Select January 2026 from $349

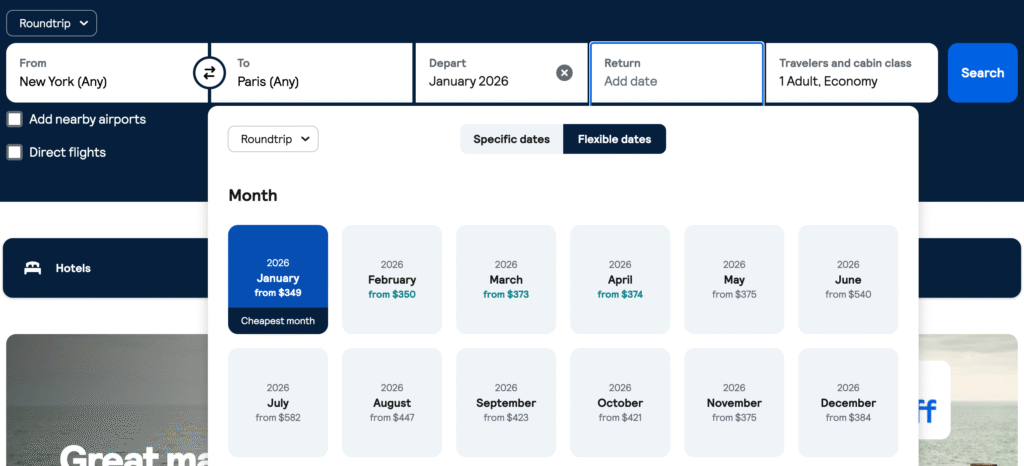pos(278,279)
